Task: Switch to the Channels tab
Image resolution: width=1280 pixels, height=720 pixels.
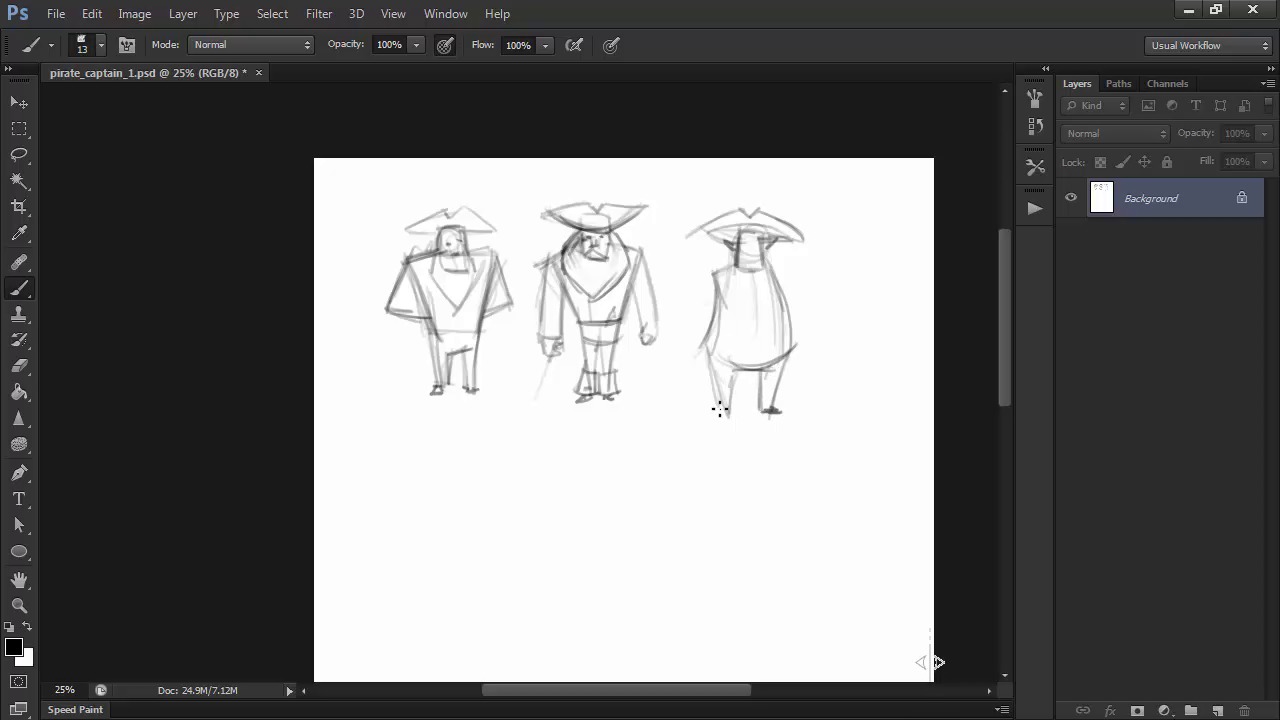Action: 1167,84
